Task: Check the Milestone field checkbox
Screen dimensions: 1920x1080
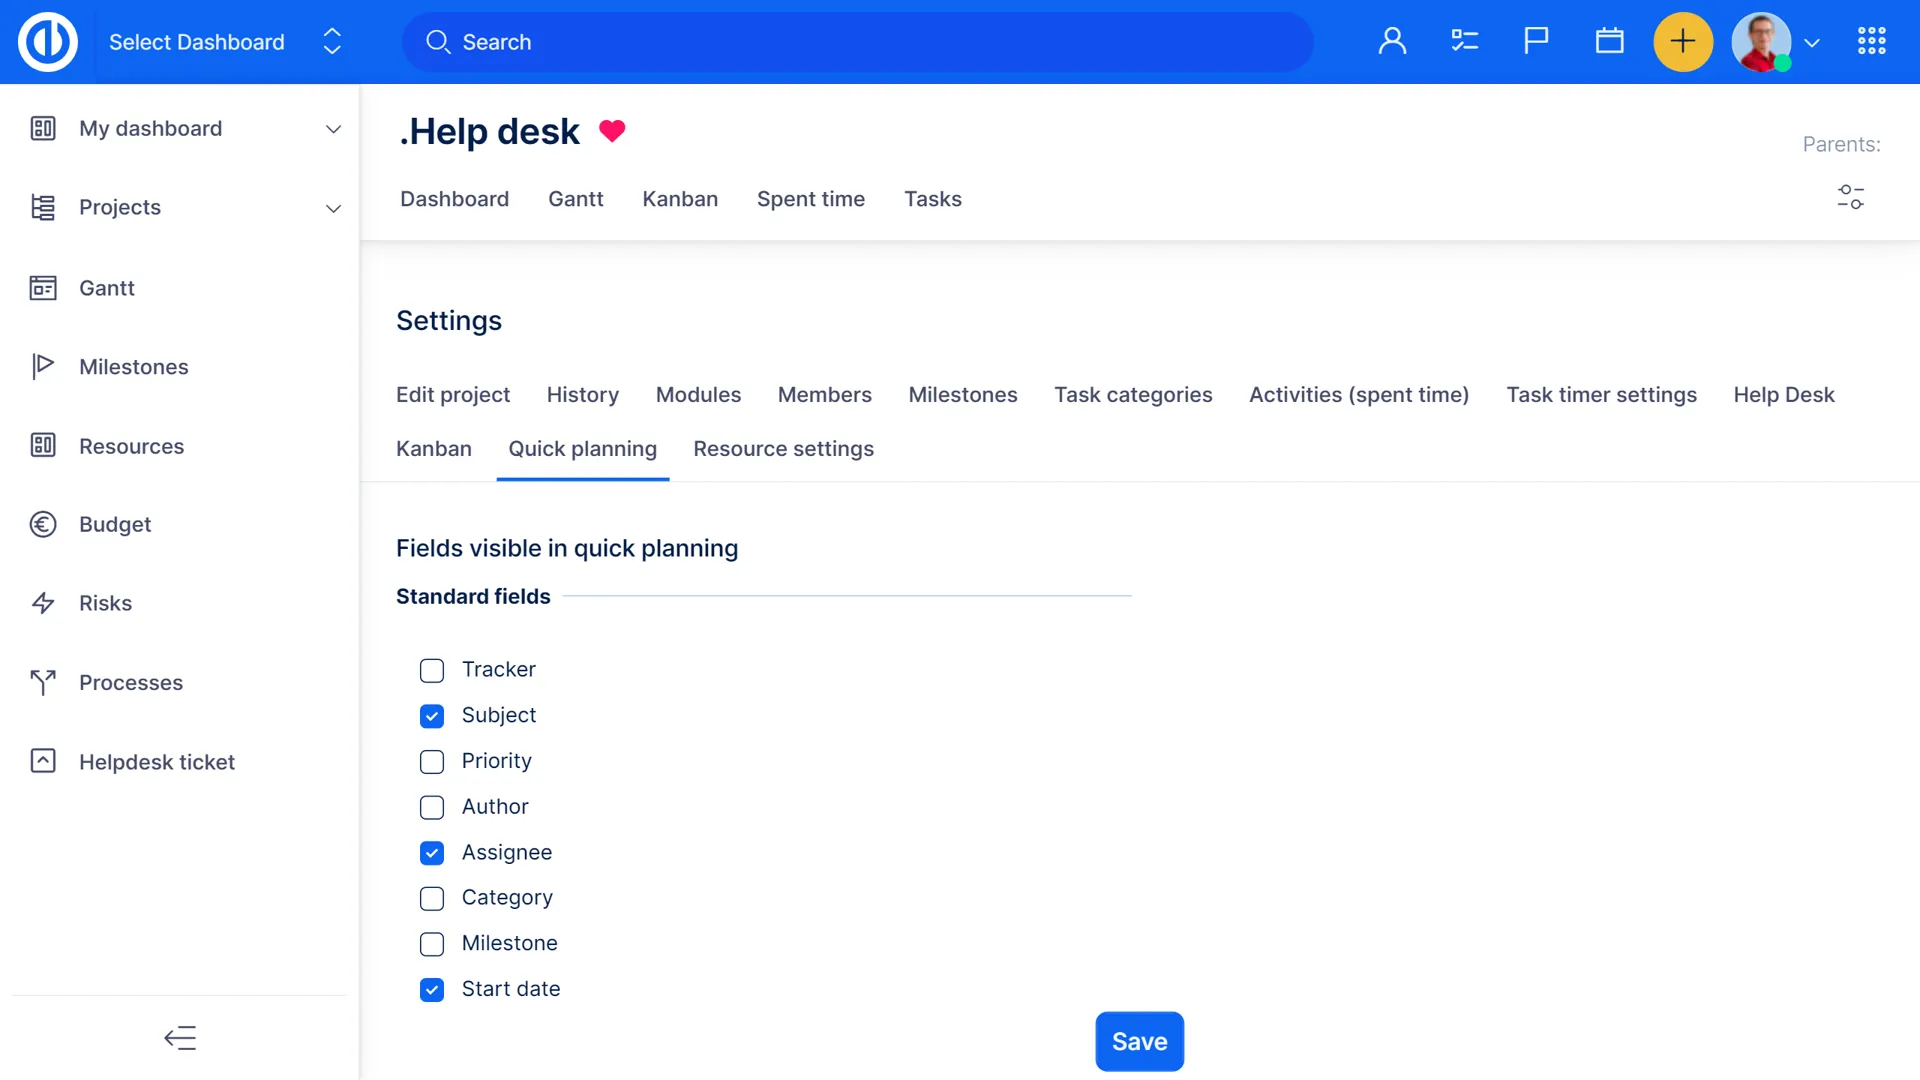Action: point(432,944)
